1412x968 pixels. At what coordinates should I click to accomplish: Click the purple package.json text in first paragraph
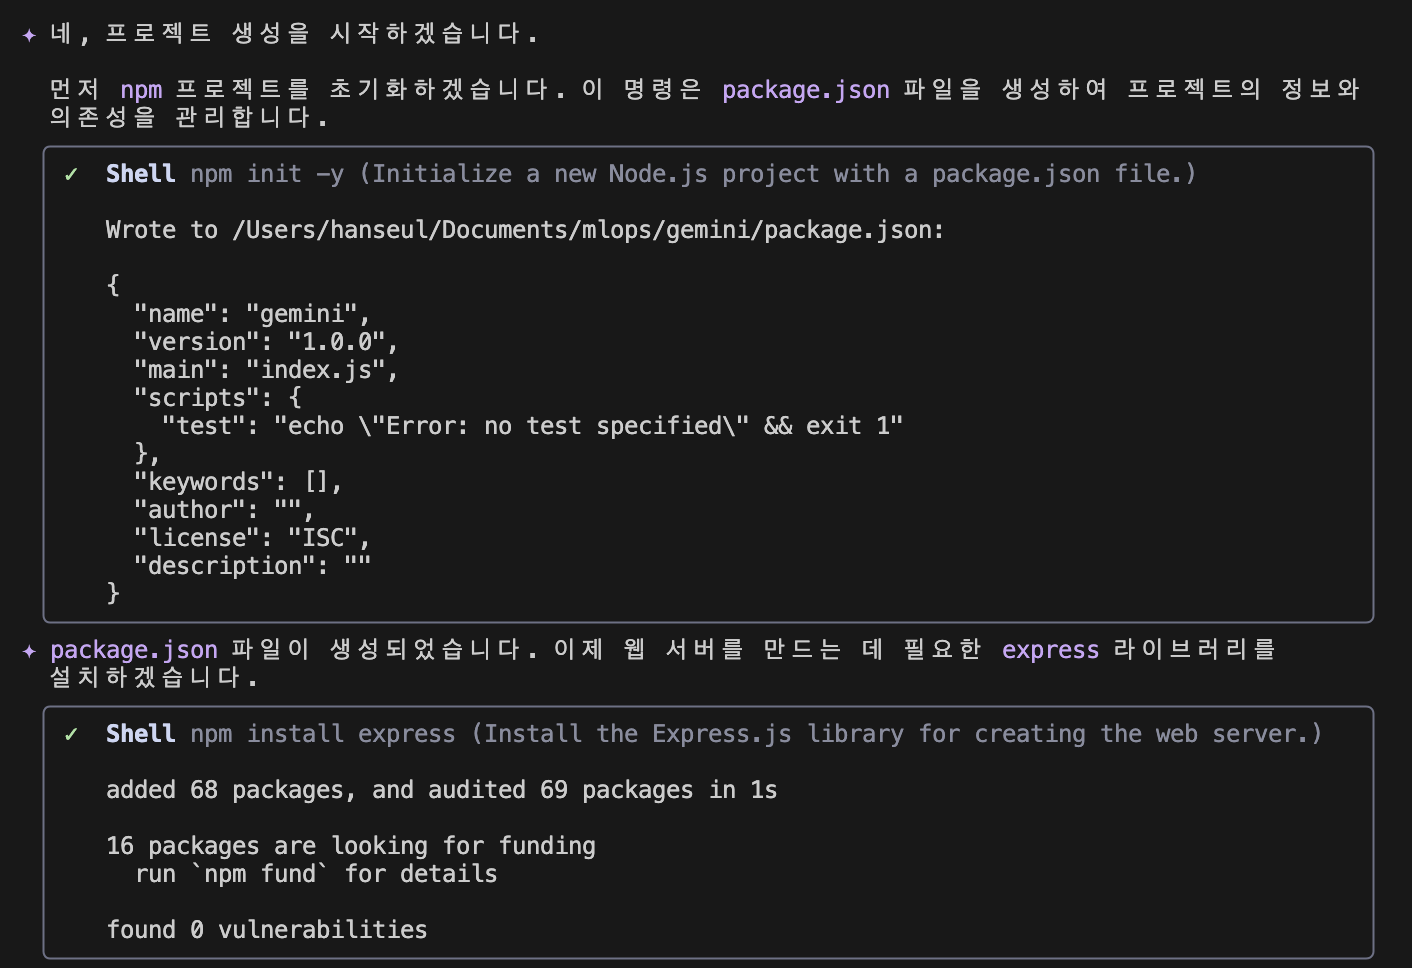[x=806, y=90]
